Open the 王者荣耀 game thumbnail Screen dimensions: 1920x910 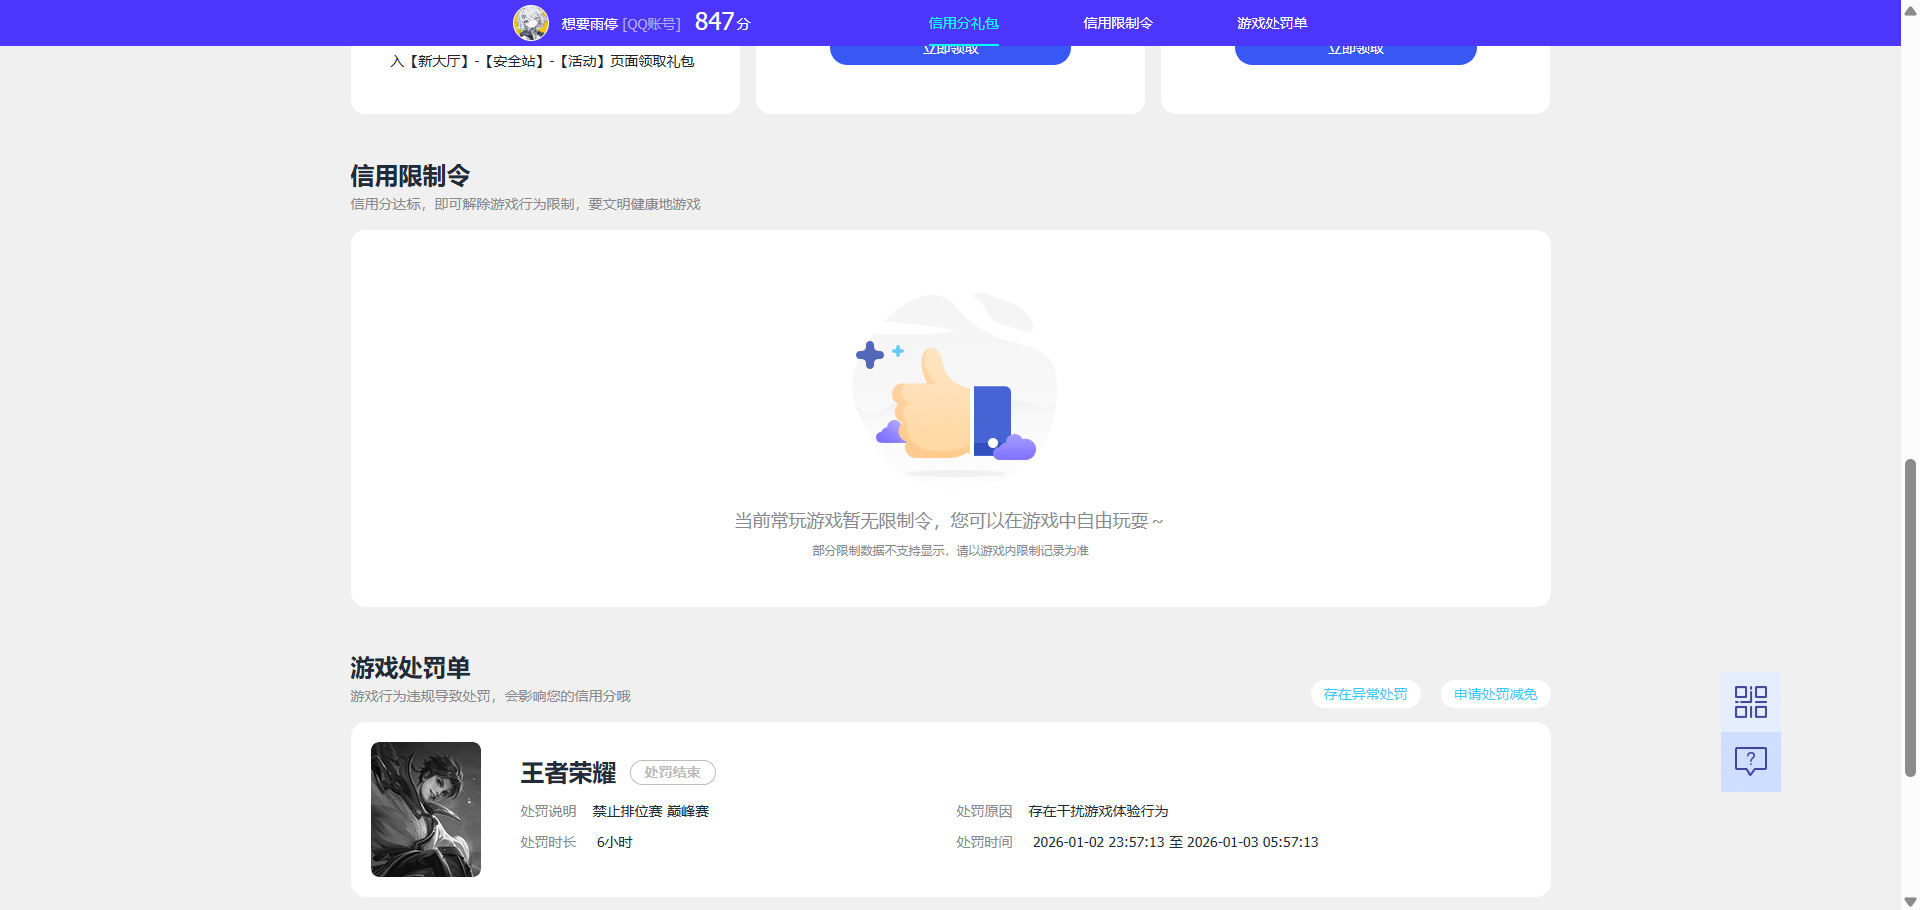426,809
